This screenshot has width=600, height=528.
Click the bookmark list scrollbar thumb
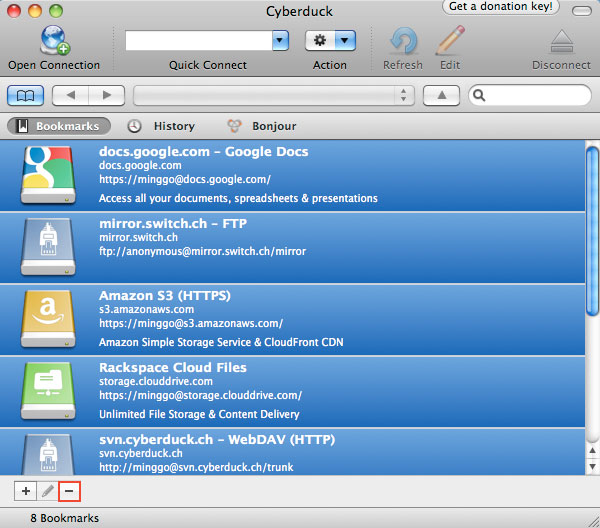[x=592, y=231]
